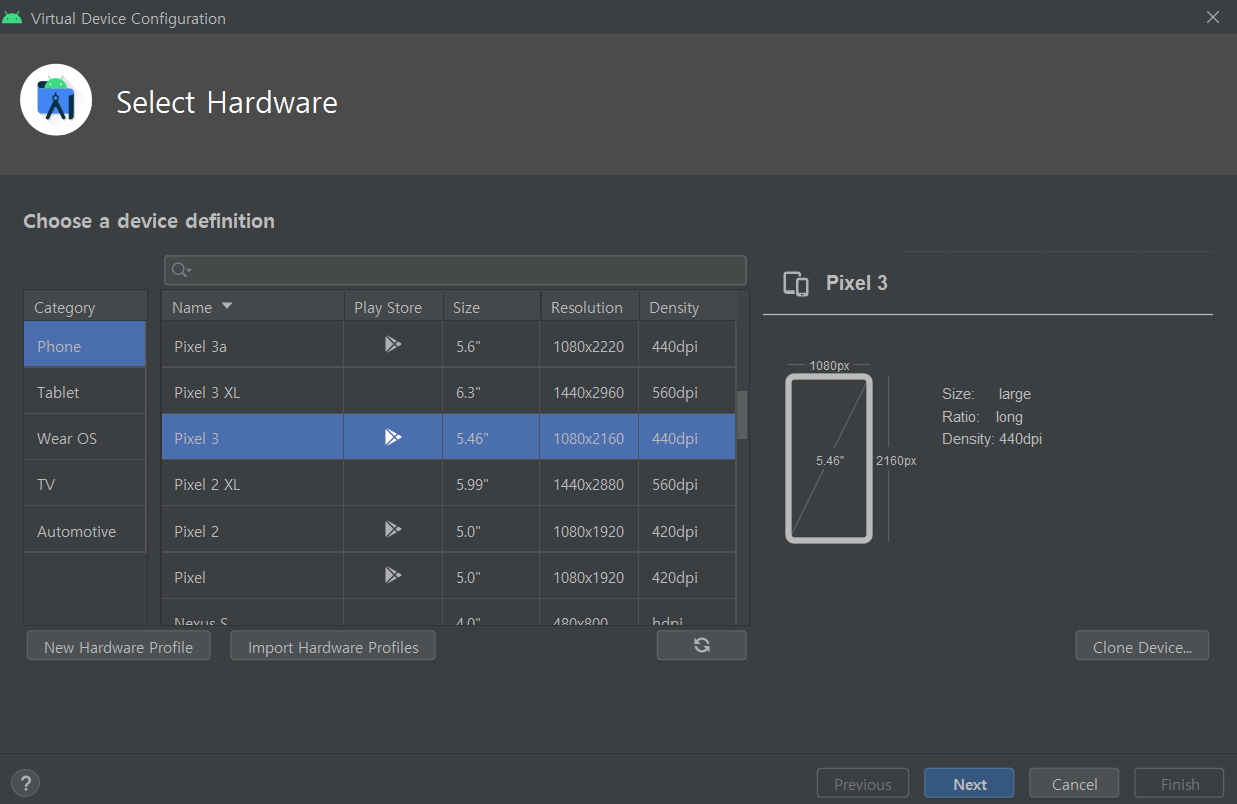Click the Play Store icon in the Pixel row
Screen dimensions: 1237x804
392,575
